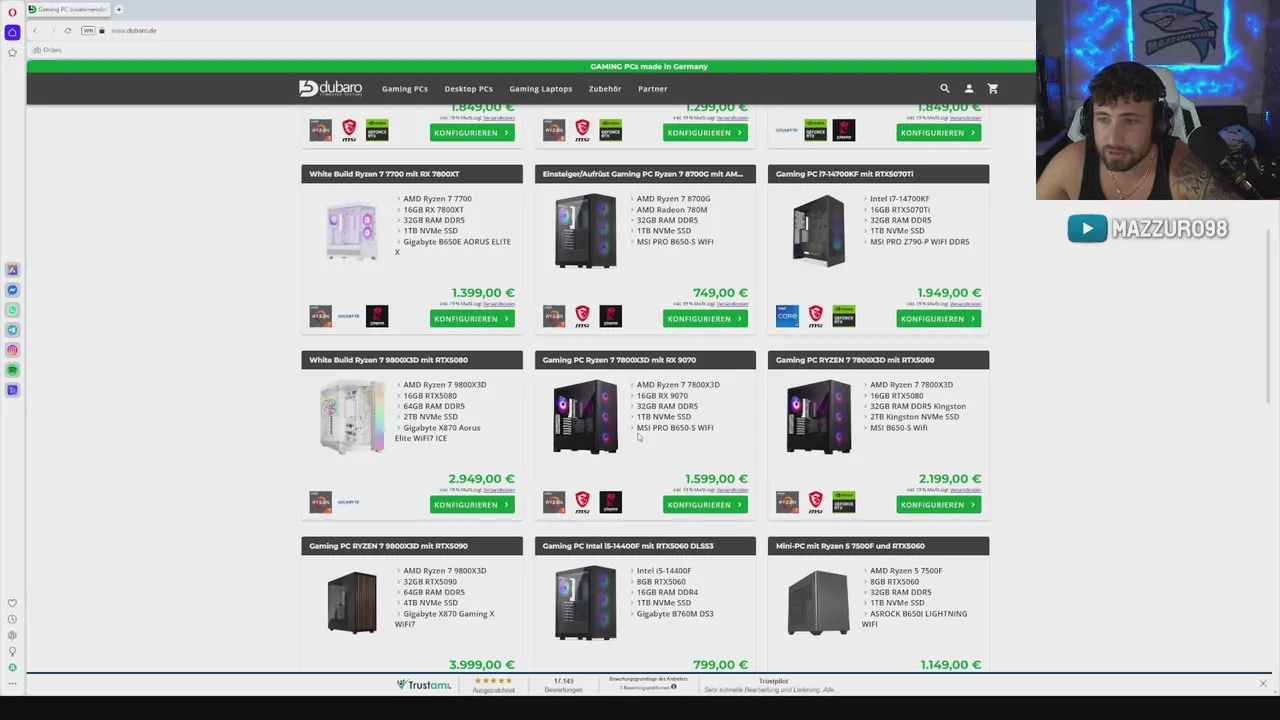The width and height of the screenshot is (1280, 720).
Task: Open the Gaming Laptops menu
Action: point(540,89)
